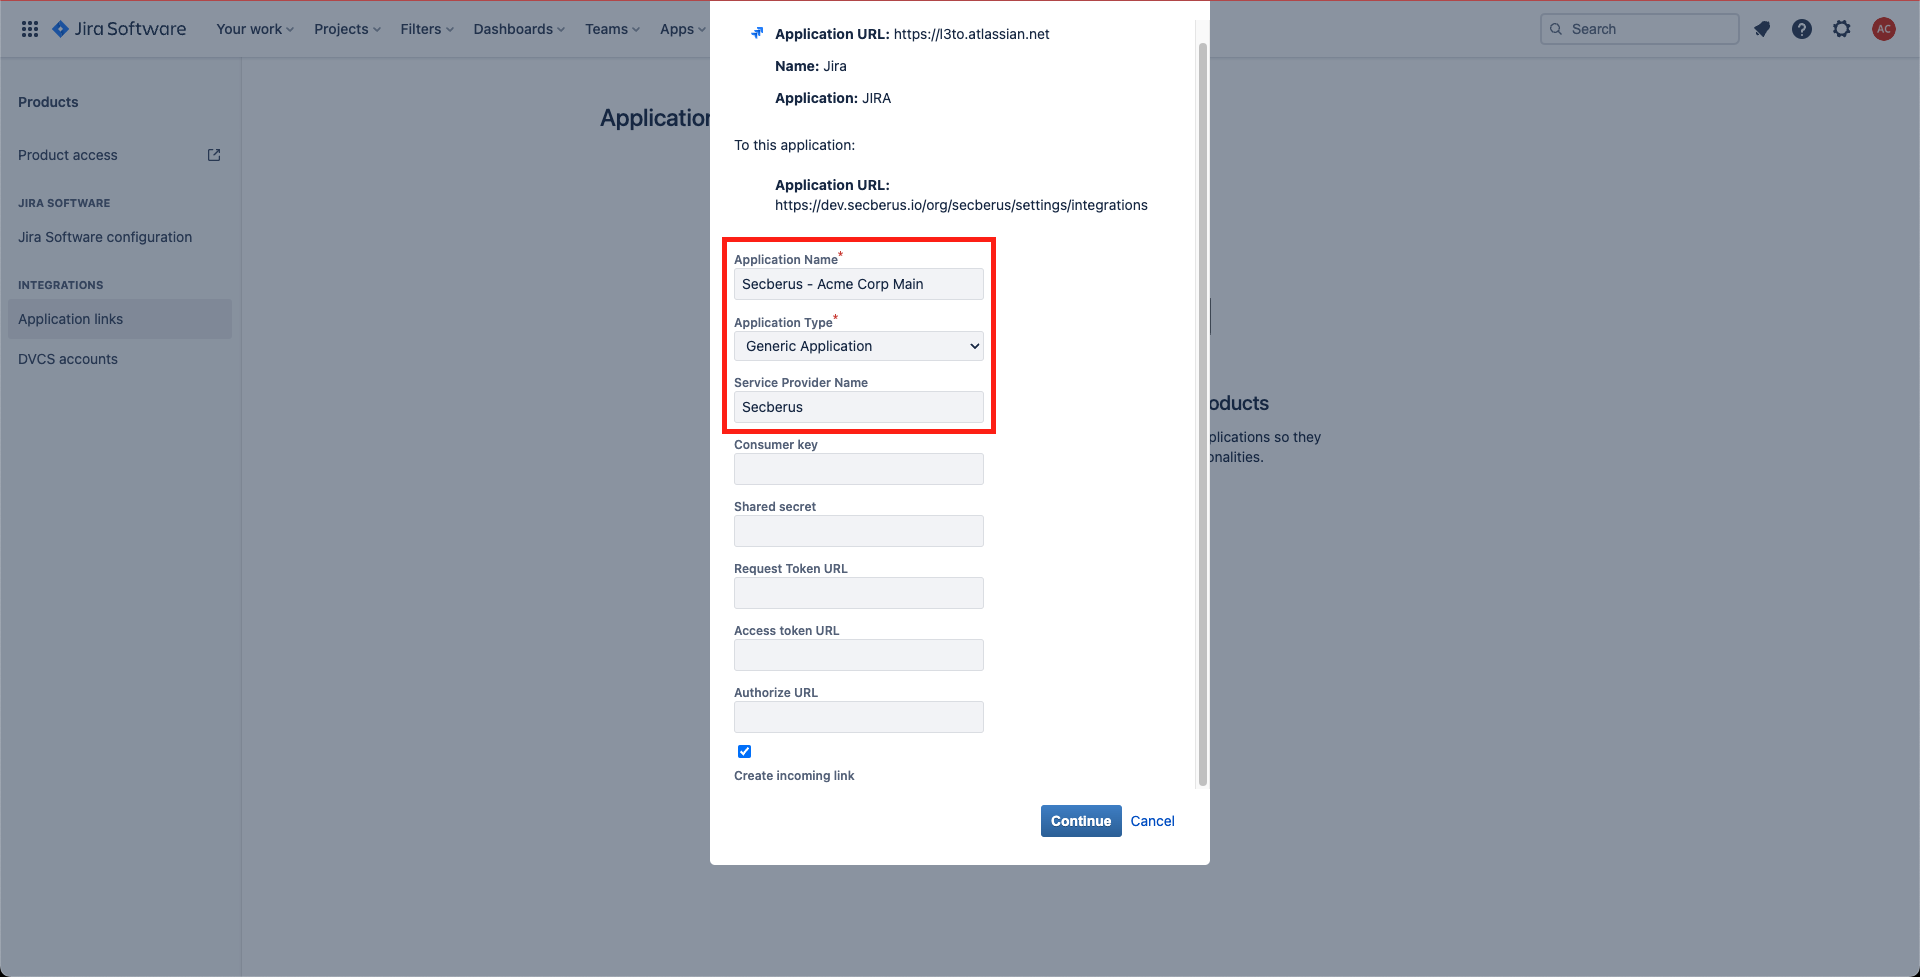Focus the Application Name field
Viewport: 1920px width, 977px height.
point(859,284)
